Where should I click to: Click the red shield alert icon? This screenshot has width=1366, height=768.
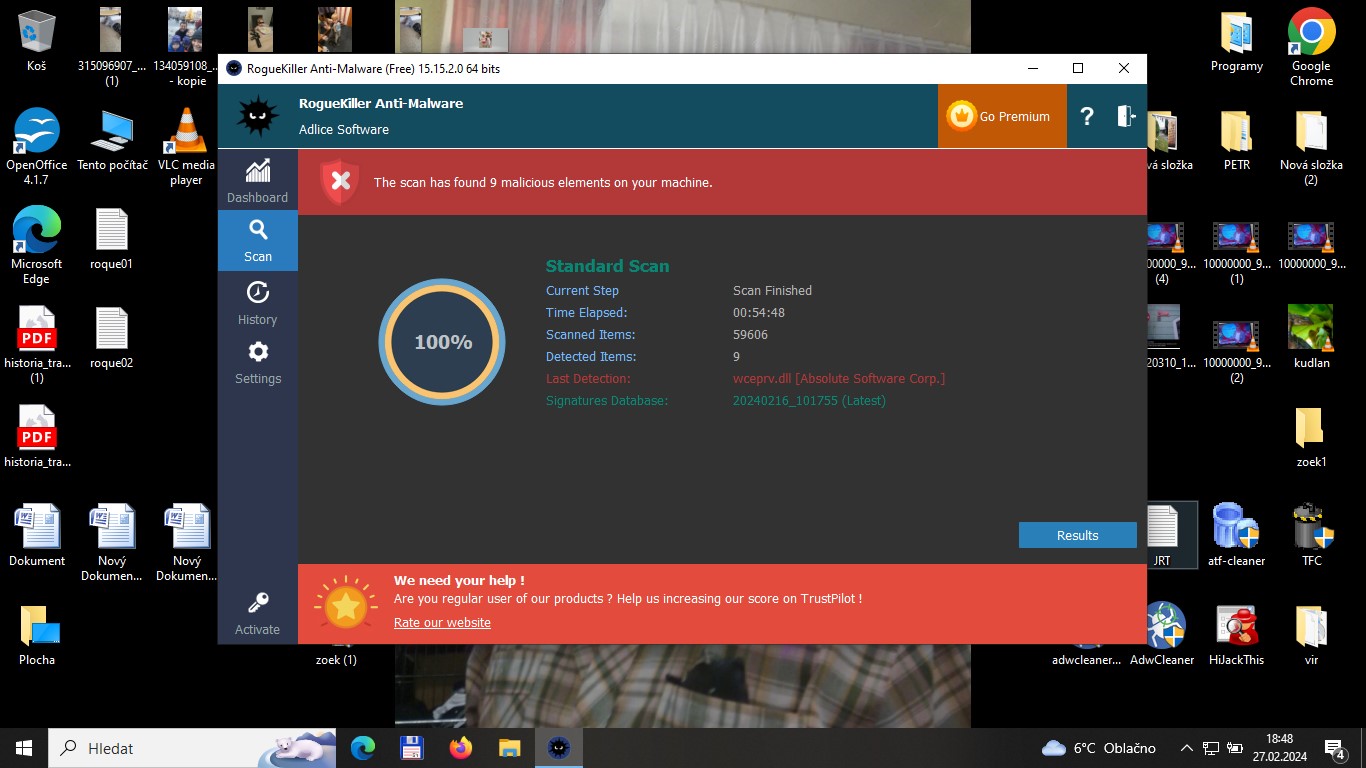(339, 182)
